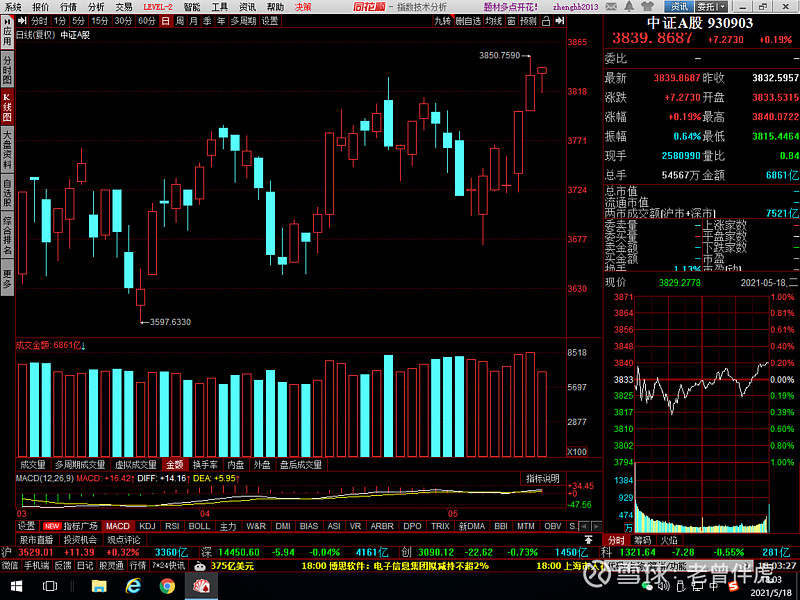
Task: Select the BOLL indicator tab
Action: coord(199,526)
